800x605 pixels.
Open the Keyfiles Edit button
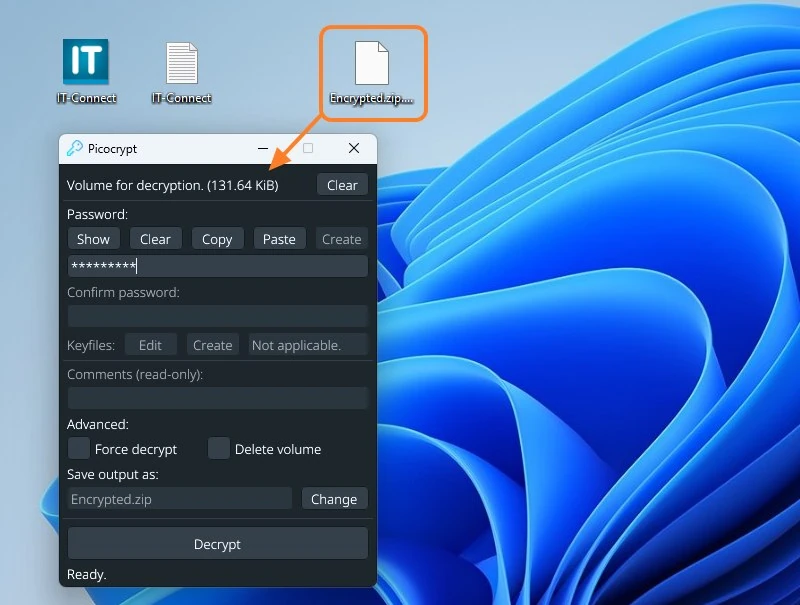click(151, 345)
